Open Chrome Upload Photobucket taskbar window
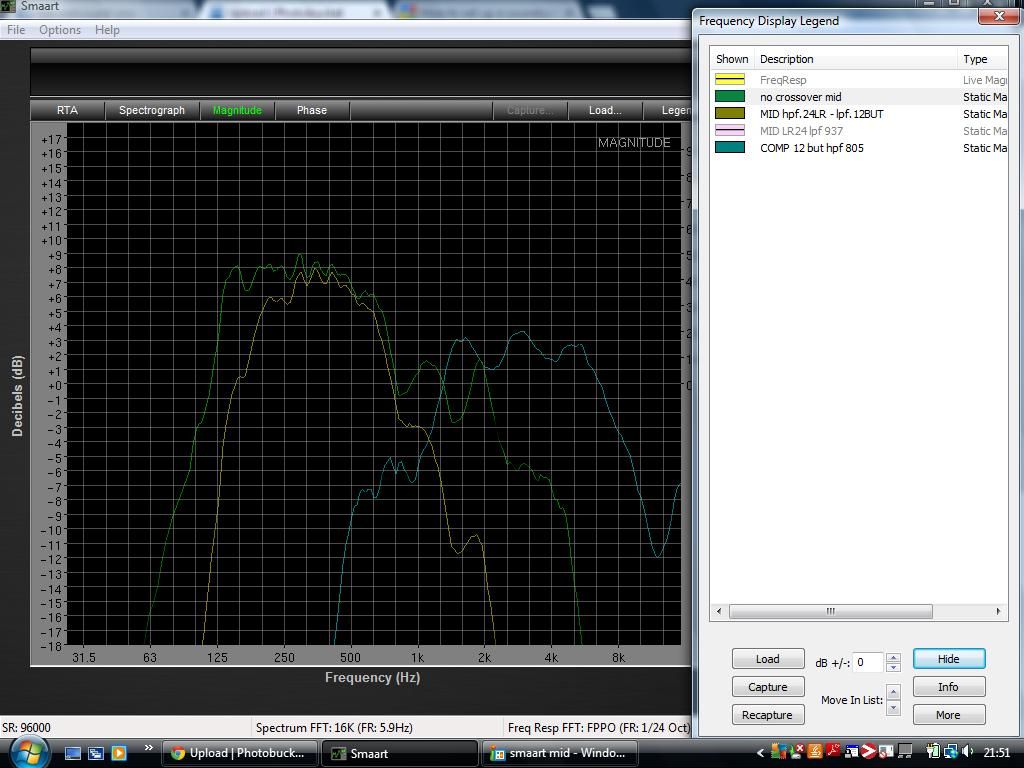The width and height of the screenshot is (1024, 768). [241, 753]
